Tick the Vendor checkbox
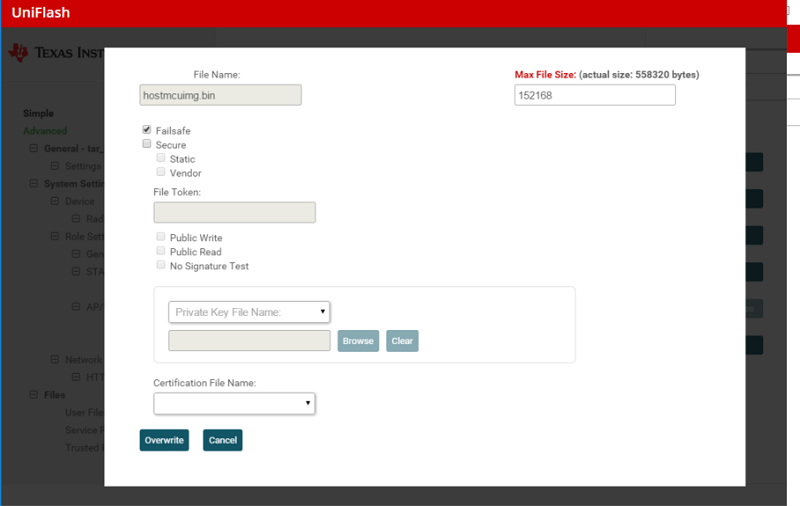 [161, 173]
